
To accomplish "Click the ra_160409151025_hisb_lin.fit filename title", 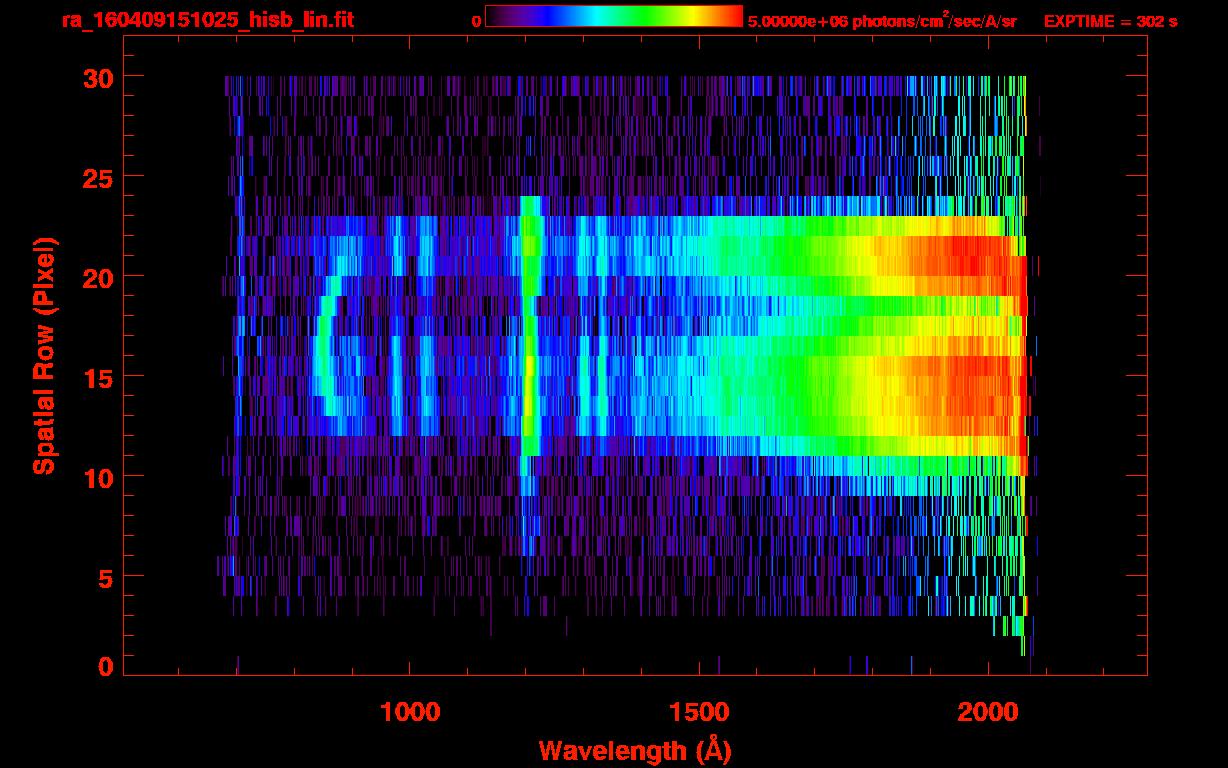I will click(x=206, y=20).
